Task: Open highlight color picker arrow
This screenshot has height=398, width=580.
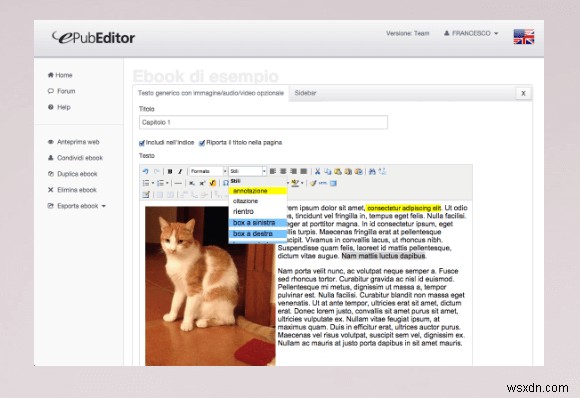Action: coord(302,183)
